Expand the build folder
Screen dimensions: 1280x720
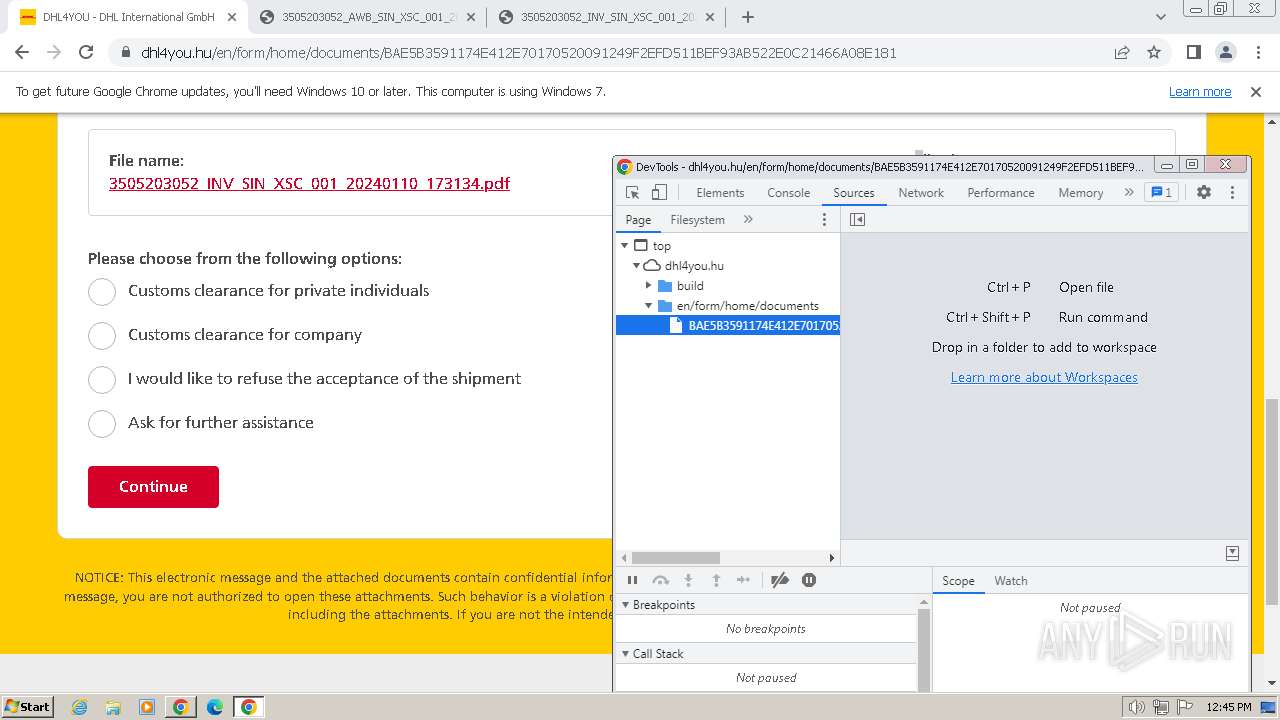[649, 286]
